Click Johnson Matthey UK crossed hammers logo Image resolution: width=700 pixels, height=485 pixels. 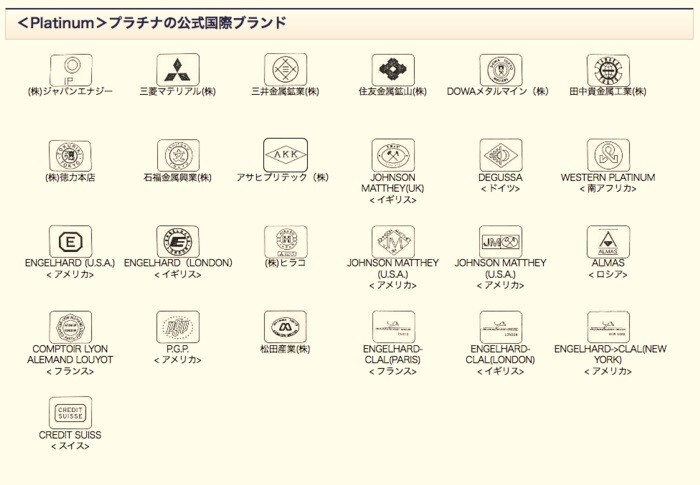(x=393, y=155)
